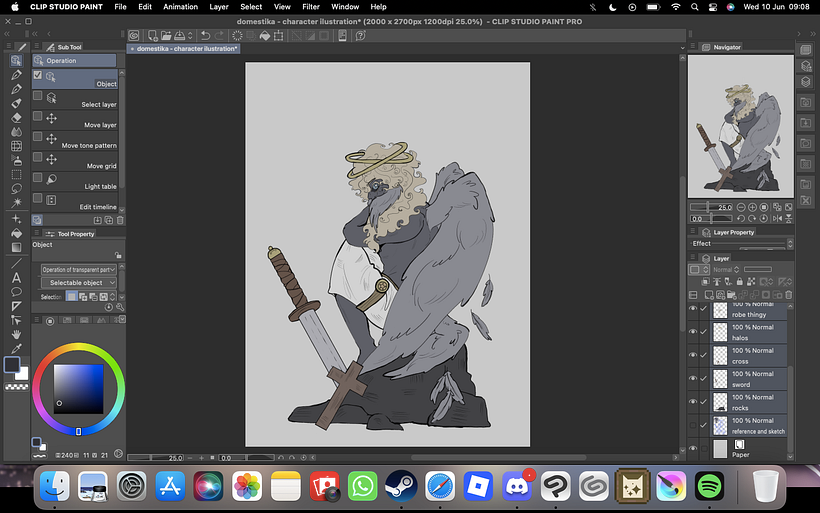Switch to domestika - character ilustration tab
This screenshot has height=513, width=820.
[x=184, y=49]
